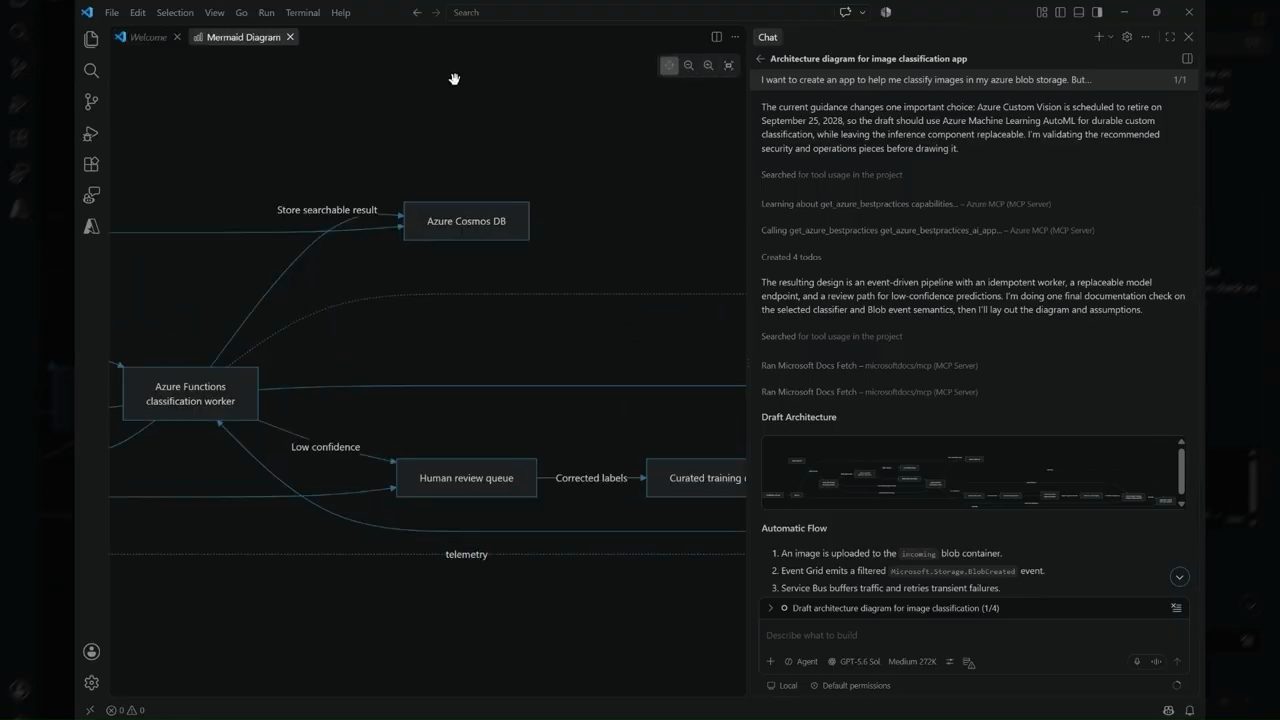1280x720 pixels.
Task: Open the Azure view in activity bar
Action: click(91, 226)
